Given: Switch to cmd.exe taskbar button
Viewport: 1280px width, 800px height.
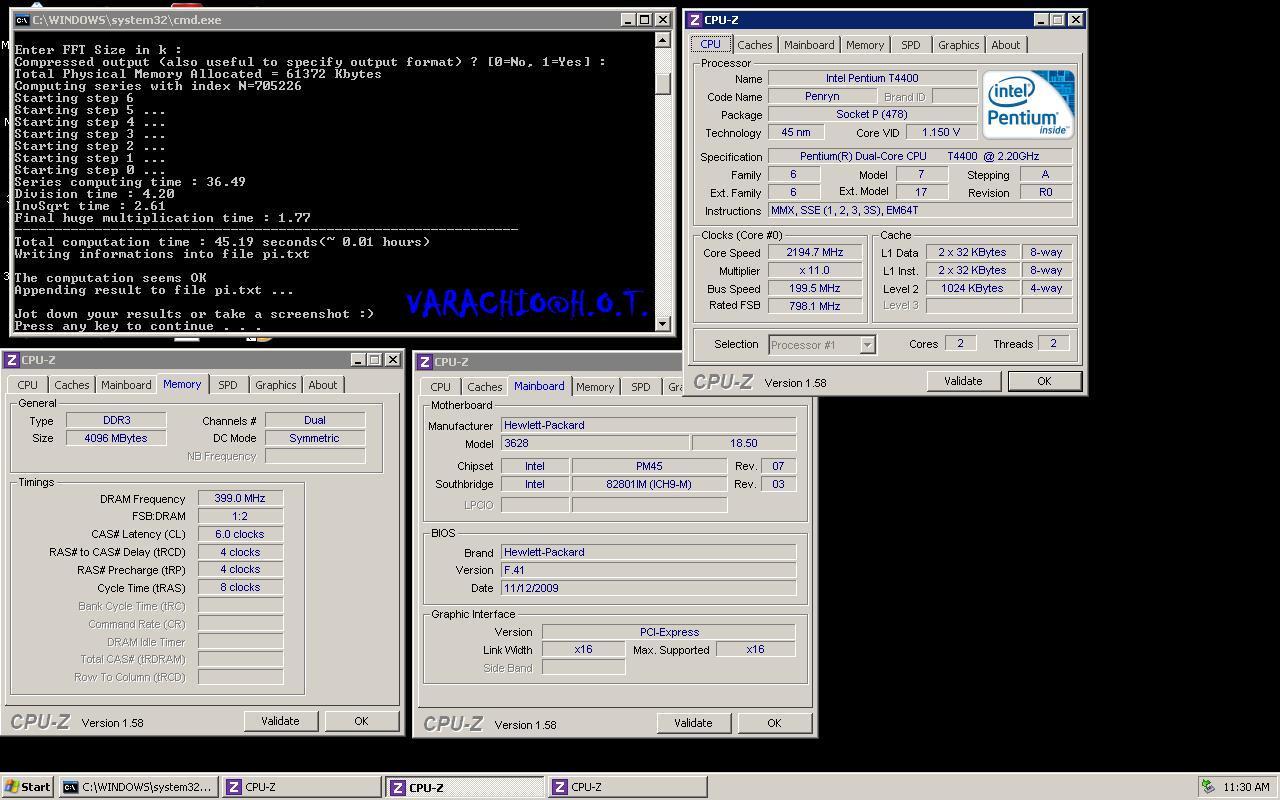Looking at the screenshot, I should (138, 787).
